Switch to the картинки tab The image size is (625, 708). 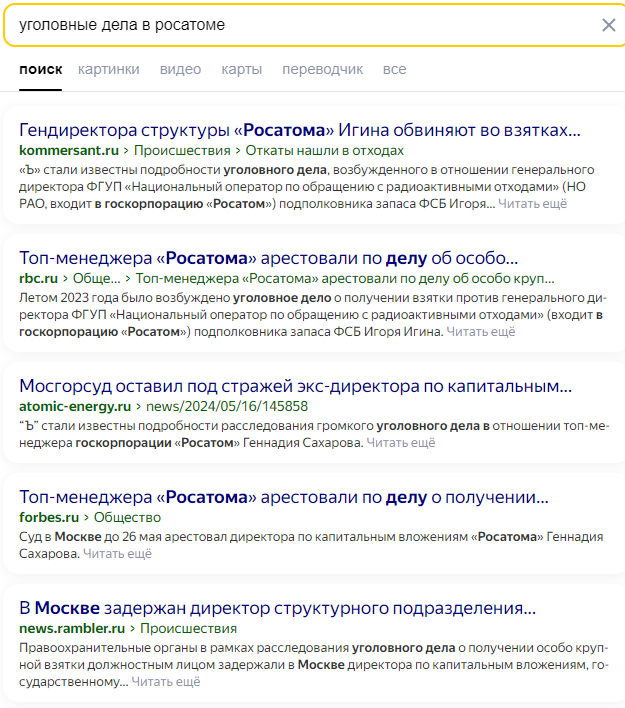pyautogui.click(x=109, y=69)
